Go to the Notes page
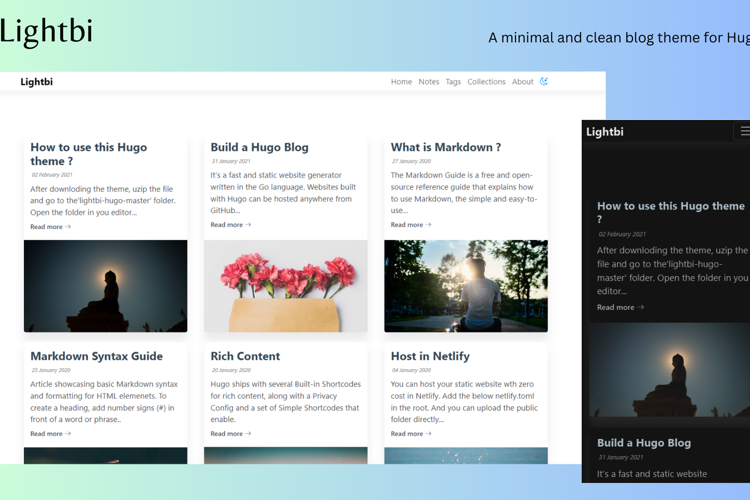This screenshot has height=500, width=750. click(429, 82)
